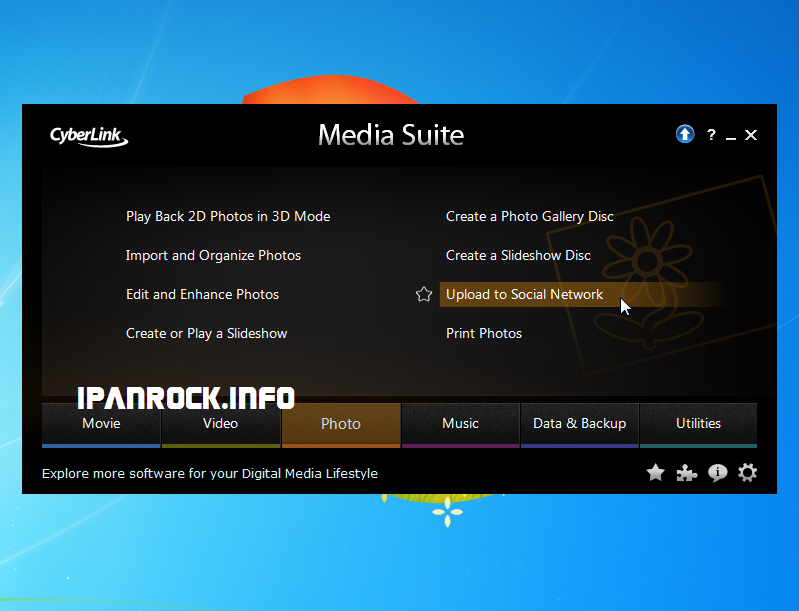This screenshot has width=799, height=611.
Task: Open Edit and Enhance Photos
Action: [x=202, y=295]
